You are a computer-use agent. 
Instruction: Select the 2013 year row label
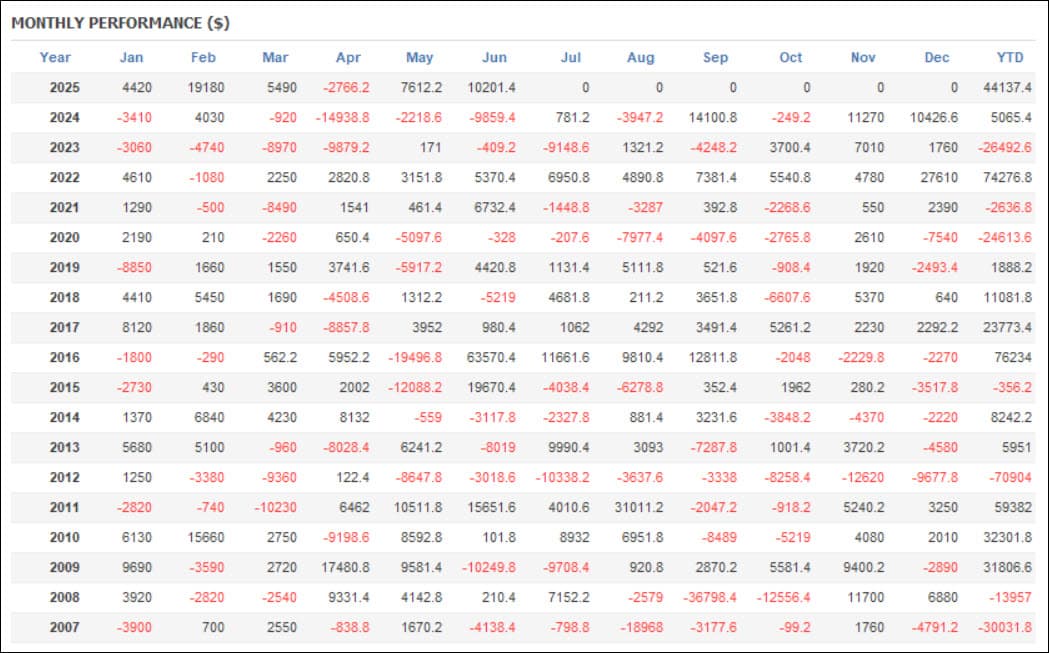pyautogui.click(x=64, y=448)
